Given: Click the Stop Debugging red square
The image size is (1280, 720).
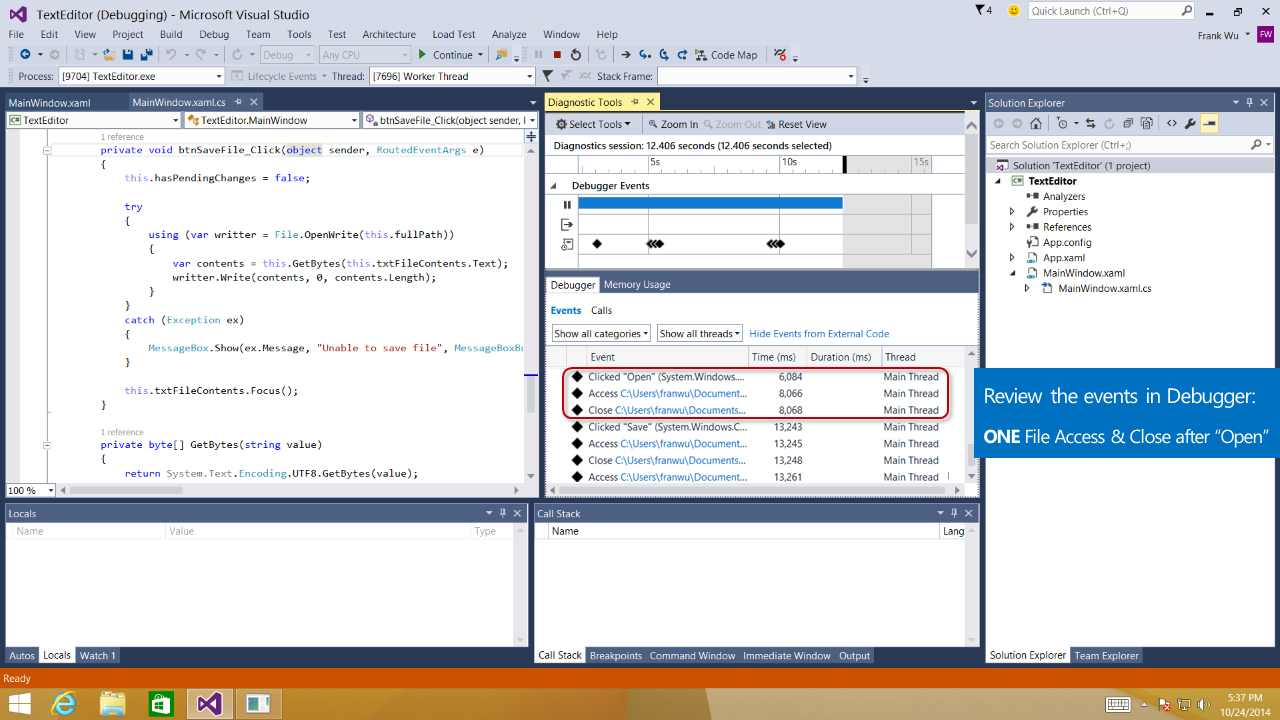Looking at the screenshot, I should point(557,55).
